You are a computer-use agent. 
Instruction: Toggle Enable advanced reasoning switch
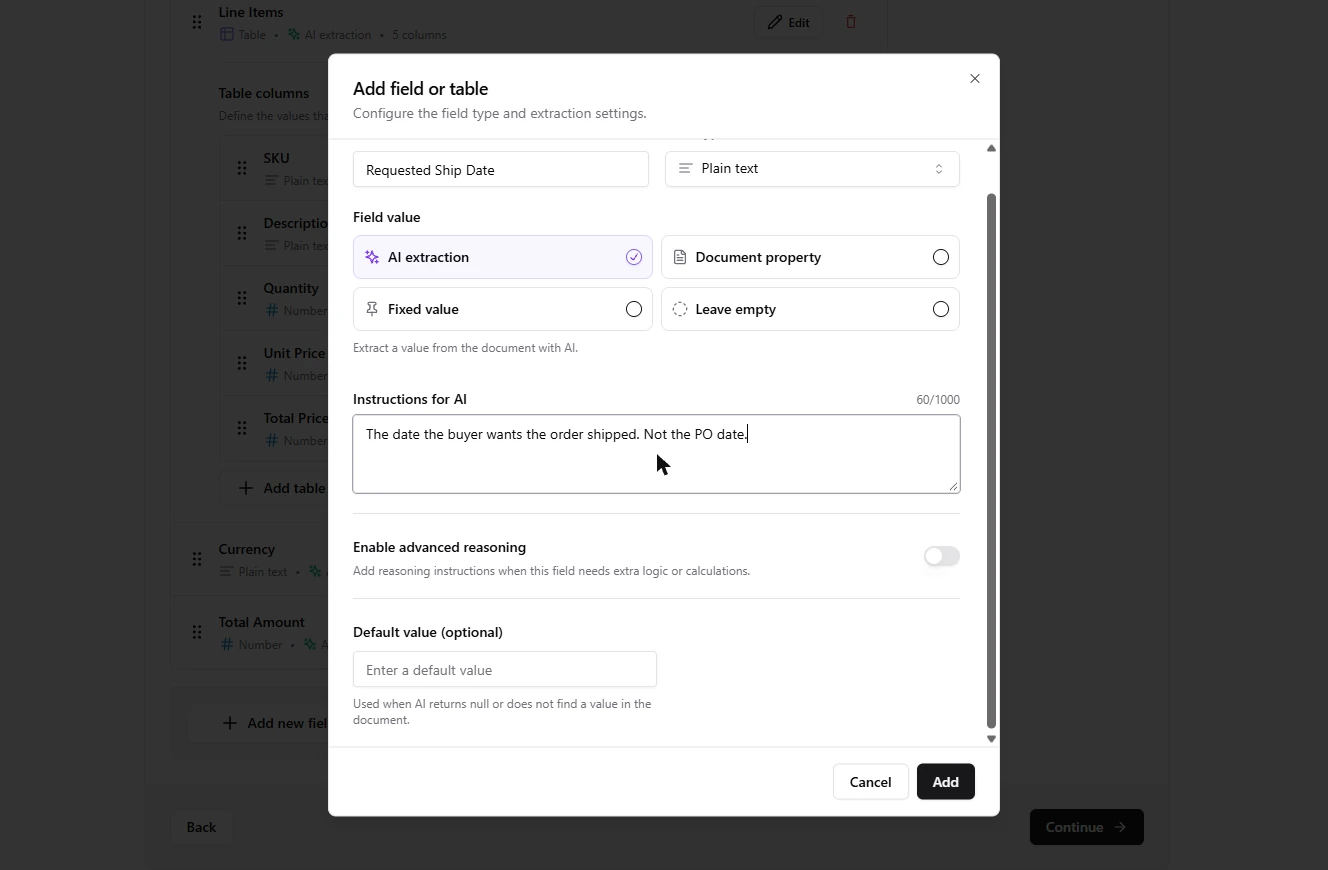(x=941, y=556)
